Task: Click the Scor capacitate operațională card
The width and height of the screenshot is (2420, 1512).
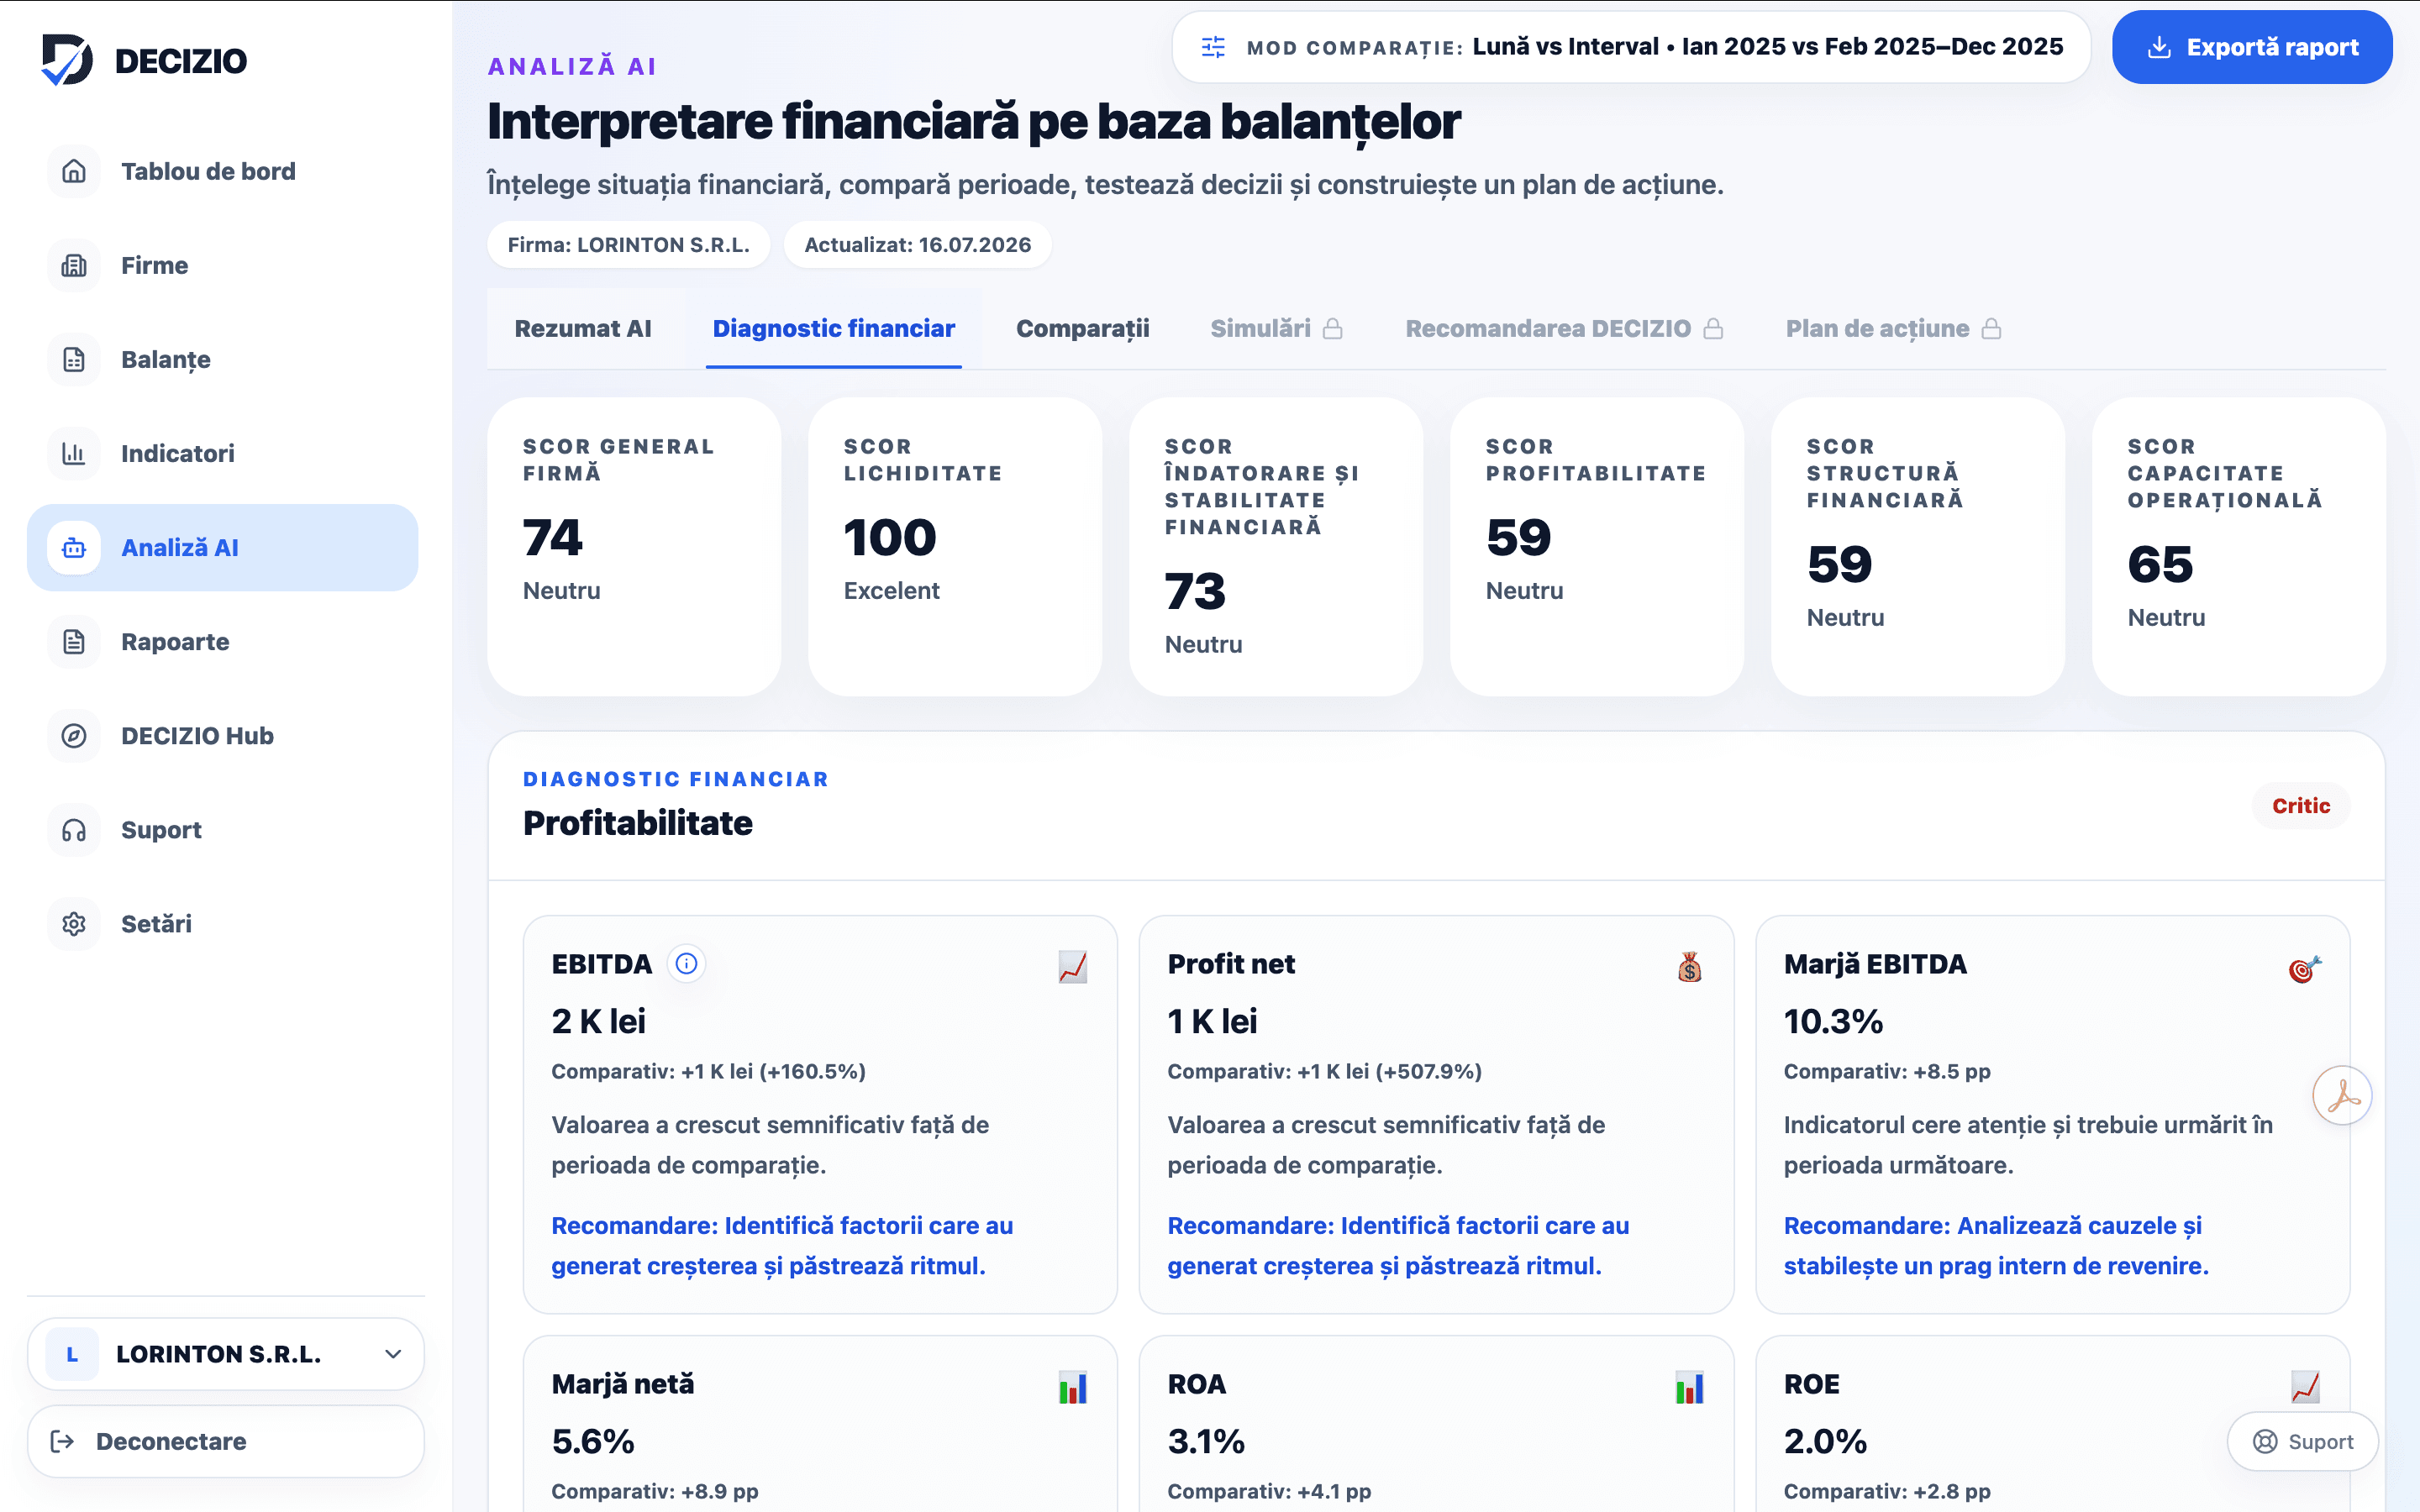Action: (2239, 546)
